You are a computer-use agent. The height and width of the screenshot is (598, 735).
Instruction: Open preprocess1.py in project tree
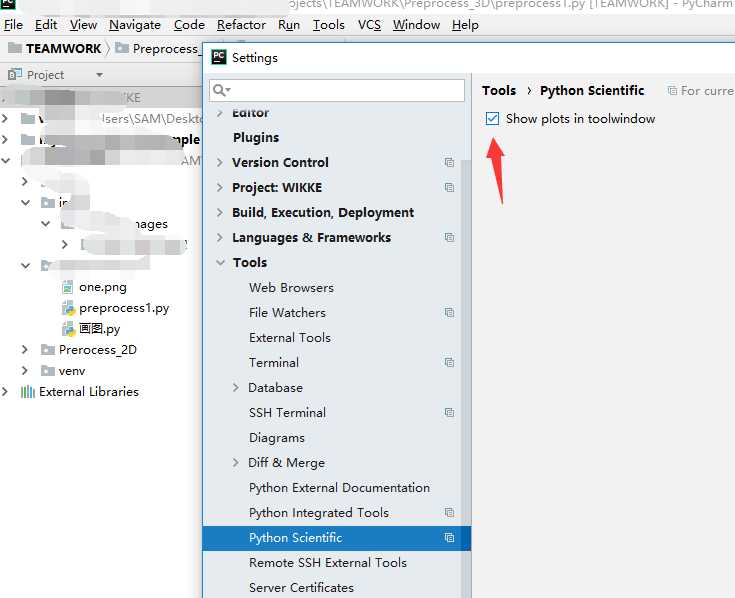pyautogui.click(x=124, y=308)
